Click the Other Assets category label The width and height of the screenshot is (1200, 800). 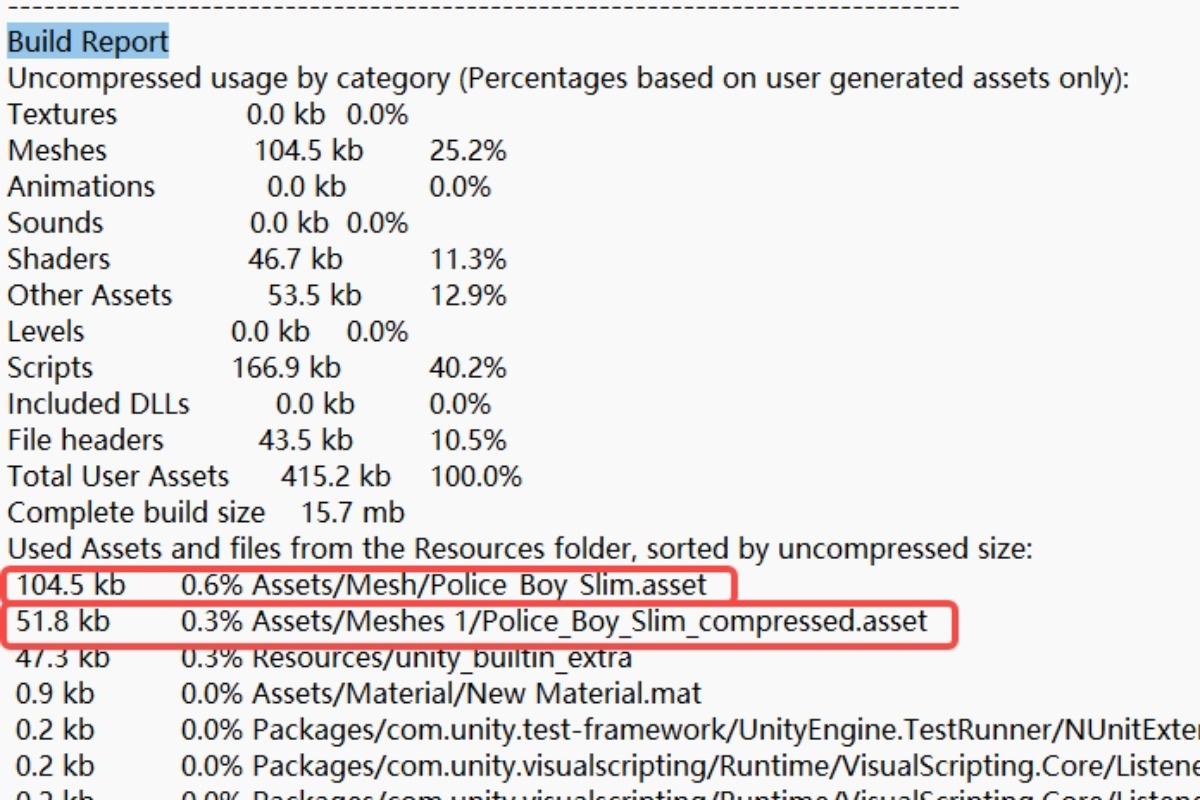[x=90, y=296]
